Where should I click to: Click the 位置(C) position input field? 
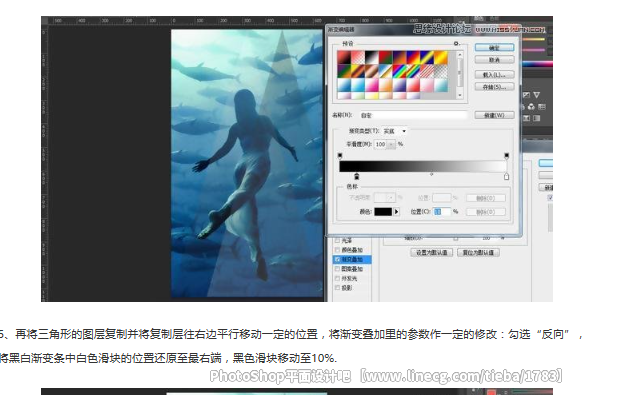[442, 212]
